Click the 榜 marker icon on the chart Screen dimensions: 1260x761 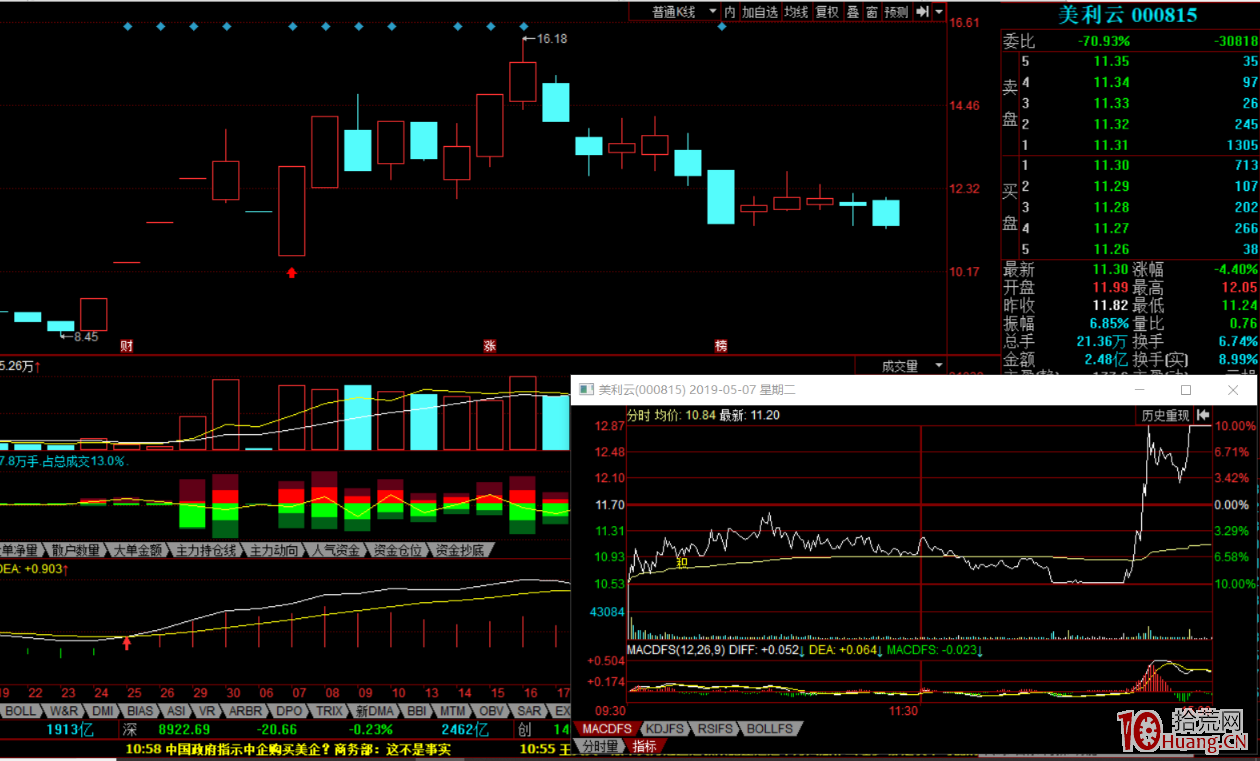[x=721, y=346]
